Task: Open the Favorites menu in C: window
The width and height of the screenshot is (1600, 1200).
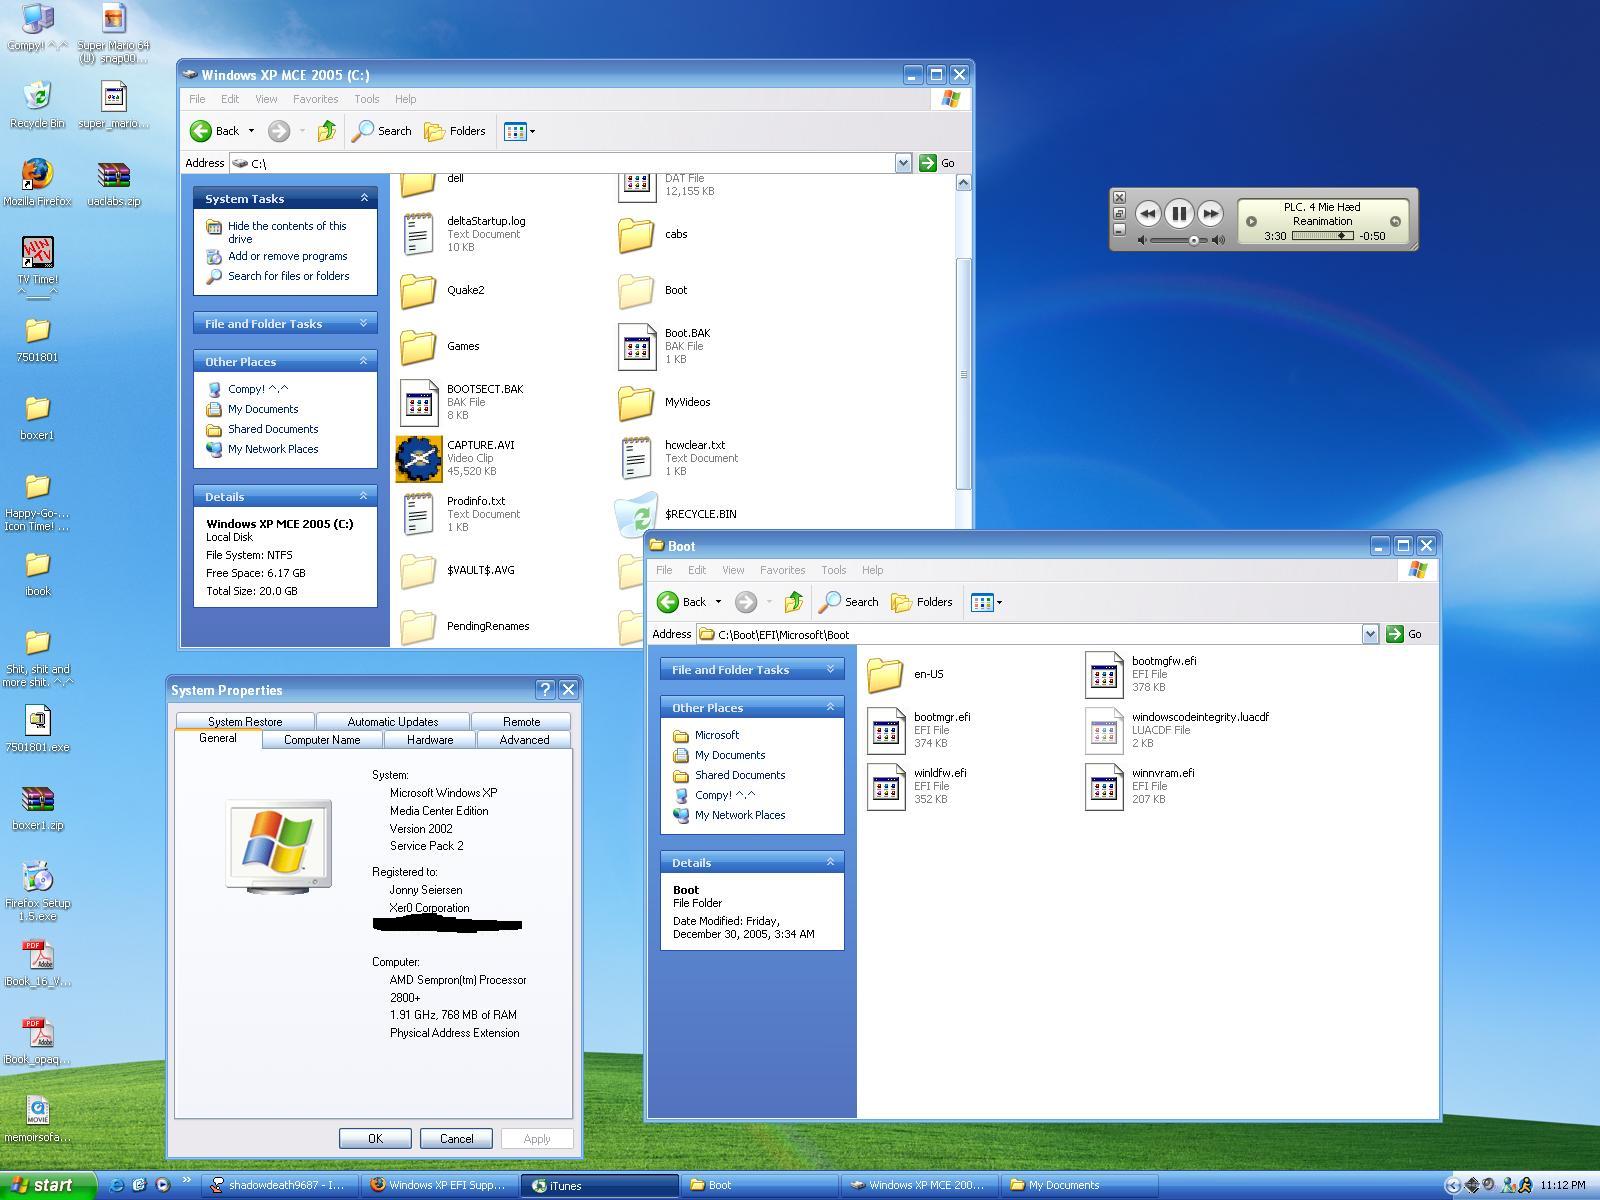Action: click(x=315, y=99)
